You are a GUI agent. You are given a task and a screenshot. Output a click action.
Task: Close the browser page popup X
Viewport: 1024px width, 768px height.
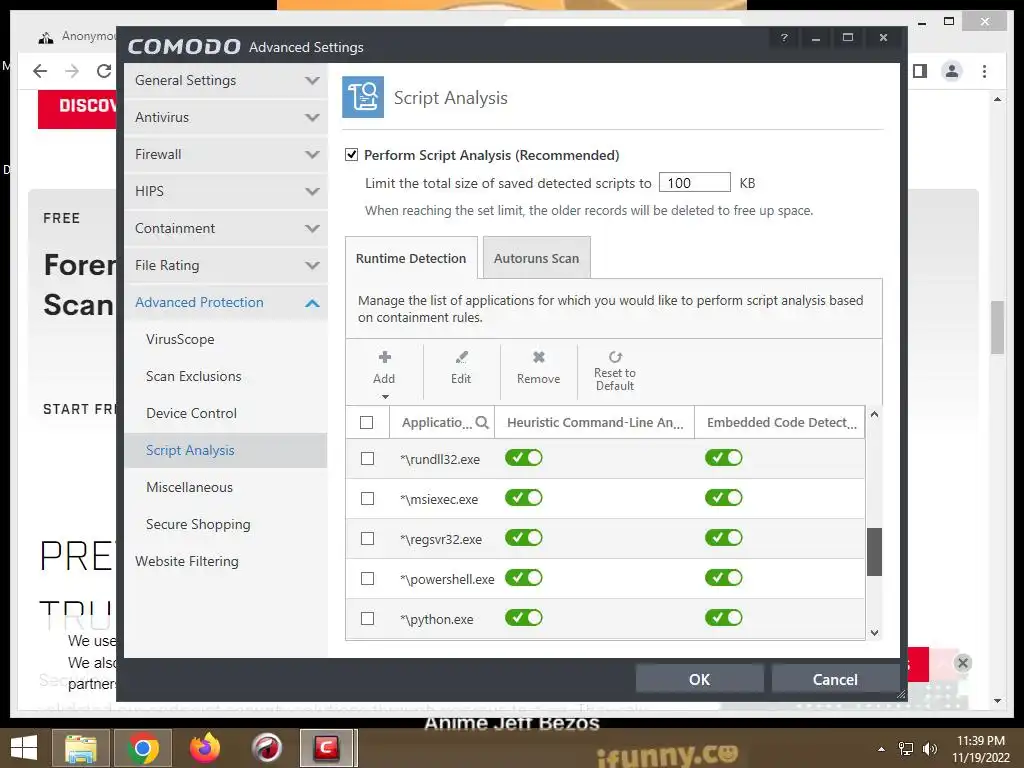(x=963, y=663)
